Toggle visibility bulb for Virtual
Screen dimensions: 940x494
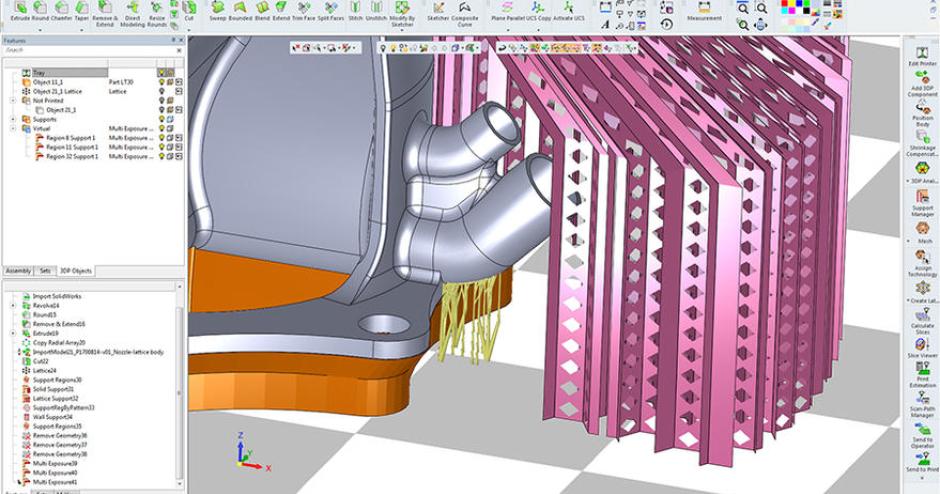point(161,128)
